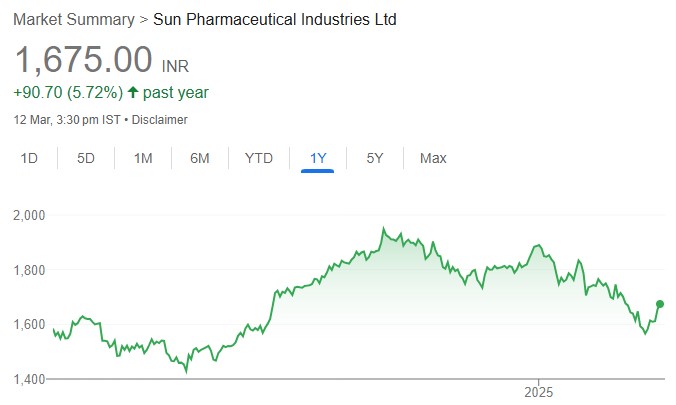Image resolution: width=676 pixels, height=405 pixels.
Task: Show the 1M price chart
Action: point(143,158)
